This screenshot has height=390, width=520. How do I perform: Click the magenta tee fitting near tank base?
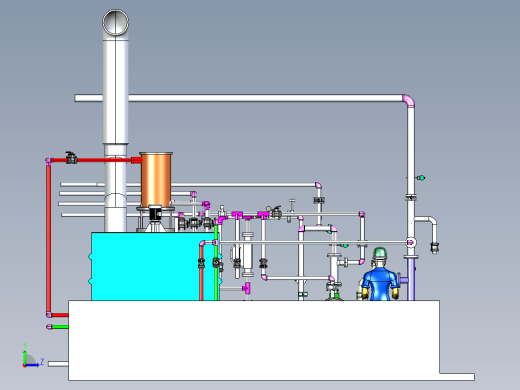tap(246, 288)
